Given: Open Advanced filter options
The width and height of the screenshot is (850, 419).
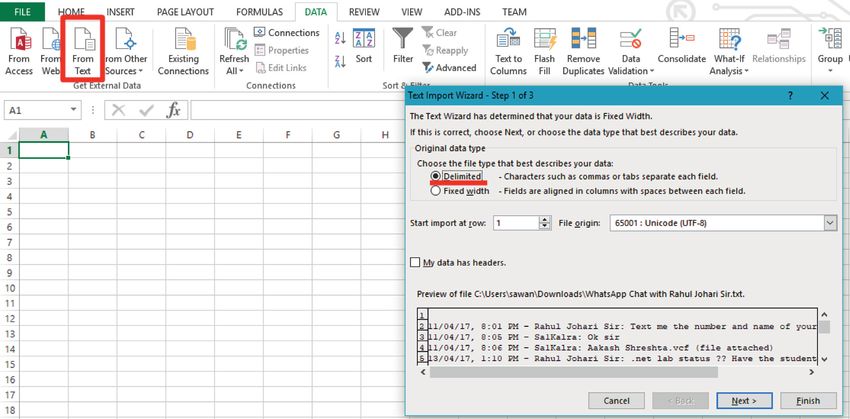Looking at the screenshot, I should [449, 68].
